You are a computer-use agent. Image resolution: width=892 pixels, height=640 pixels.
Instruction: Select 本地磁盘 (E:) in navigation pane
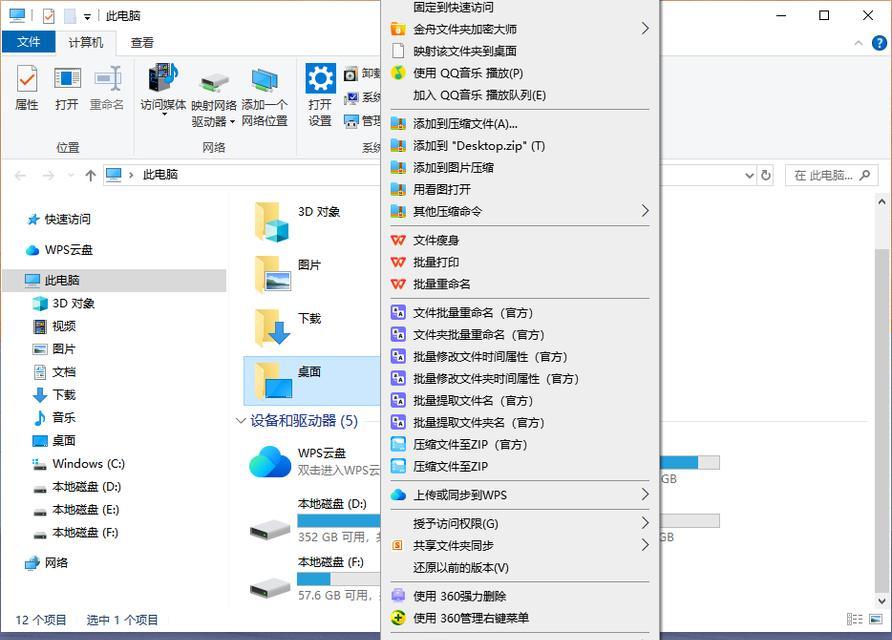point(85,510)
